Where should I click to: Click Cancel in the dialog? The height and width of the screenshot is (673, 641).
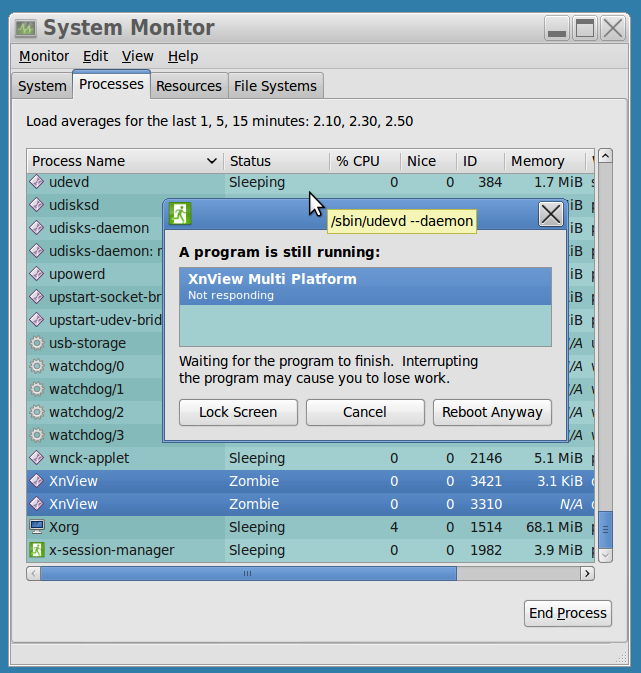pos(365,412)
